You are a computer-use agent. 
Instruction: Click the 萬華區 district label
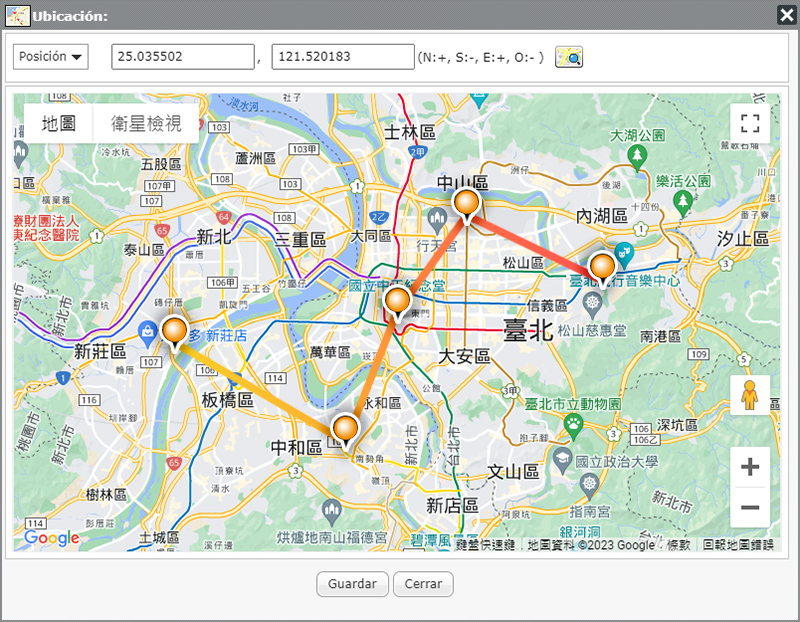(330, 352)
